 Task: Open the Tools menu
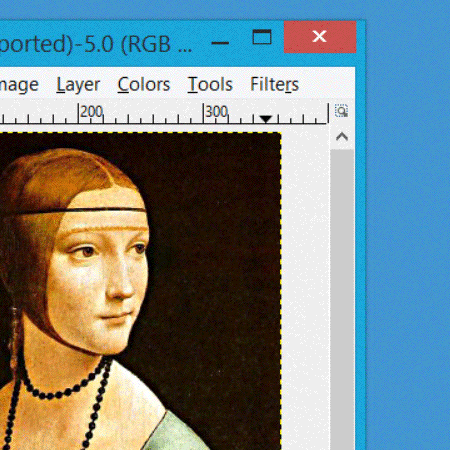click(x=210, y=84)
